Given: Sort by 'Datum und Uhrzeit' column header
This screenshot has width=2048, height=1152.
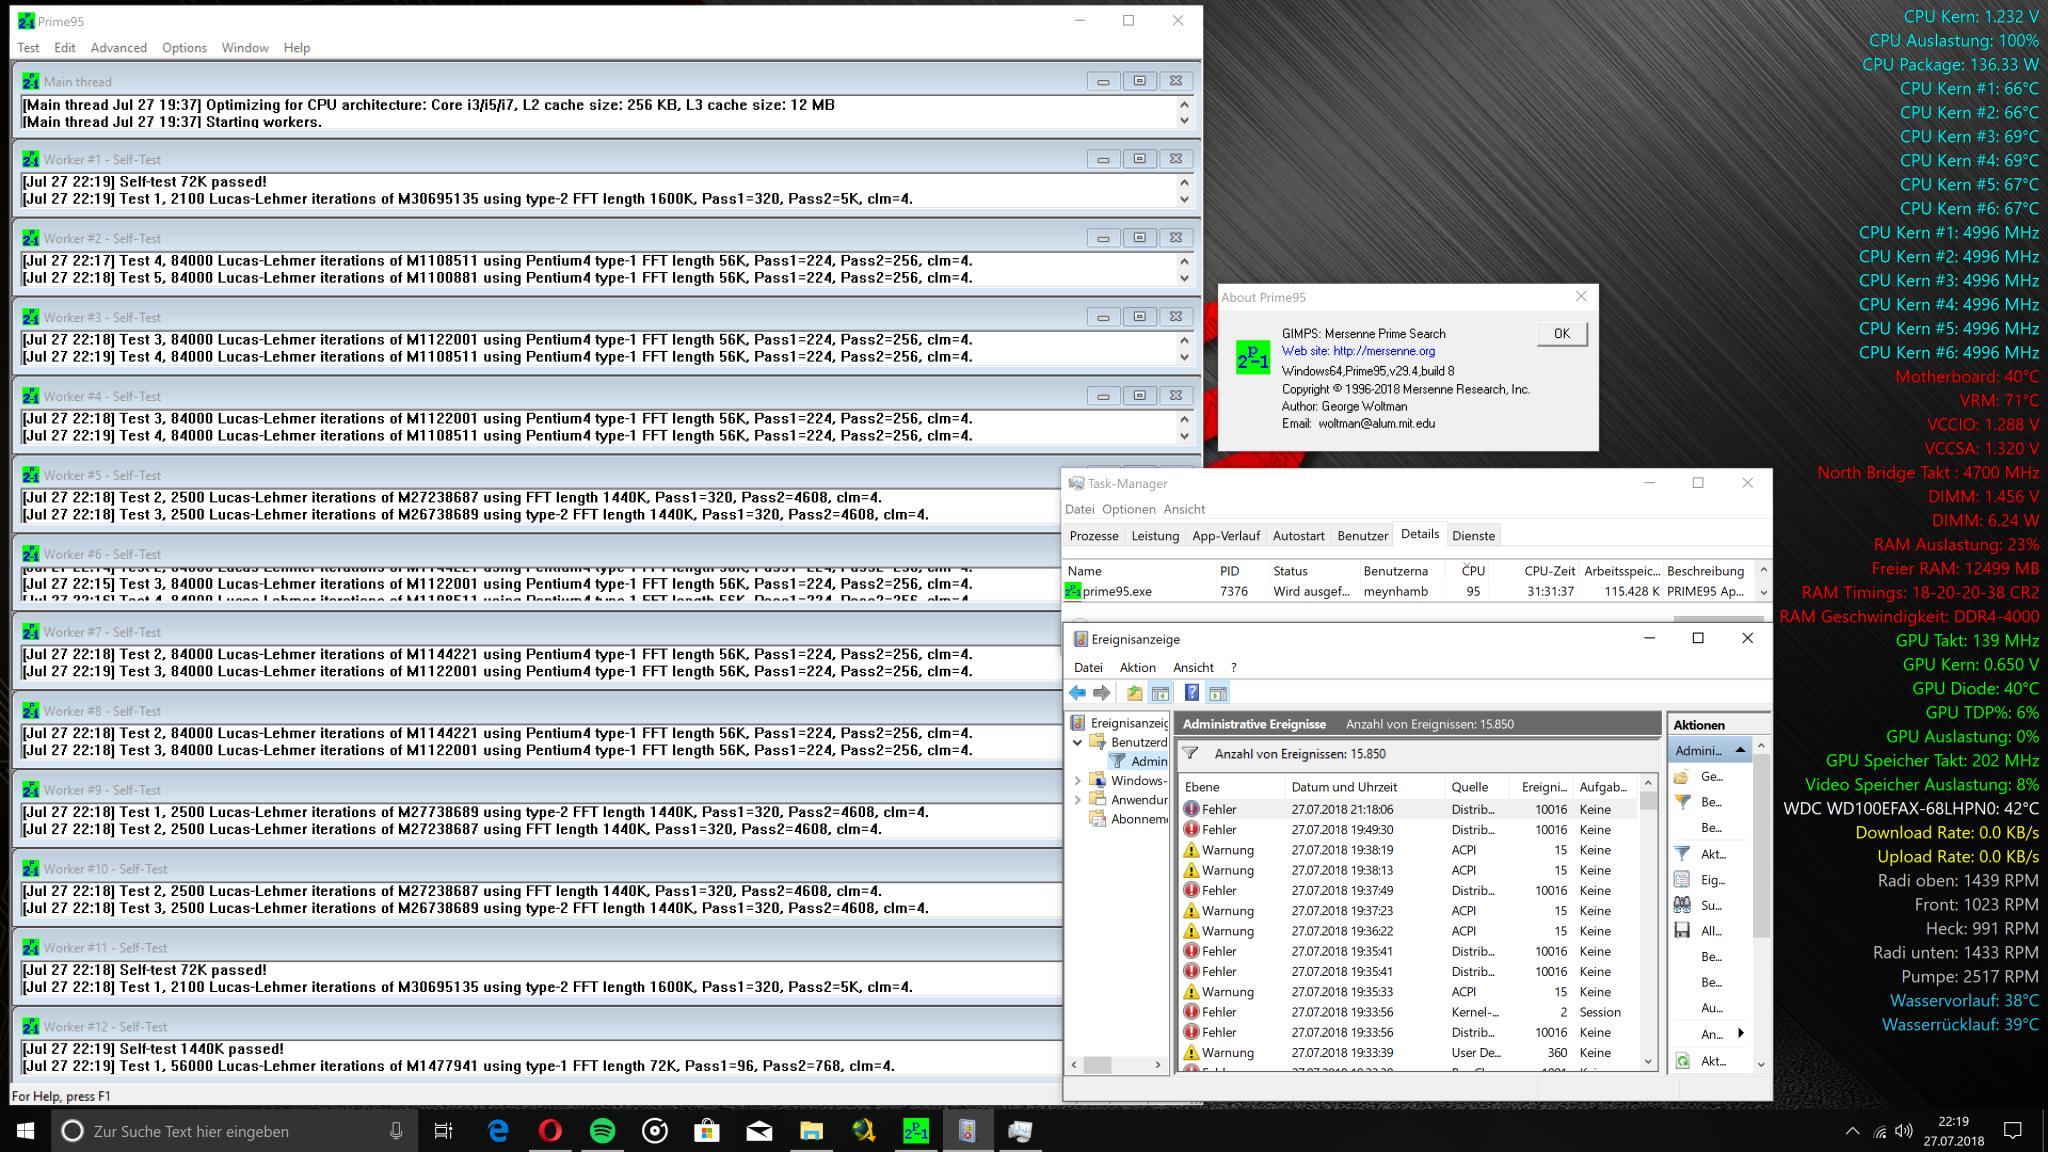Looking at the screenshot, I should [x=1365, y=787].
